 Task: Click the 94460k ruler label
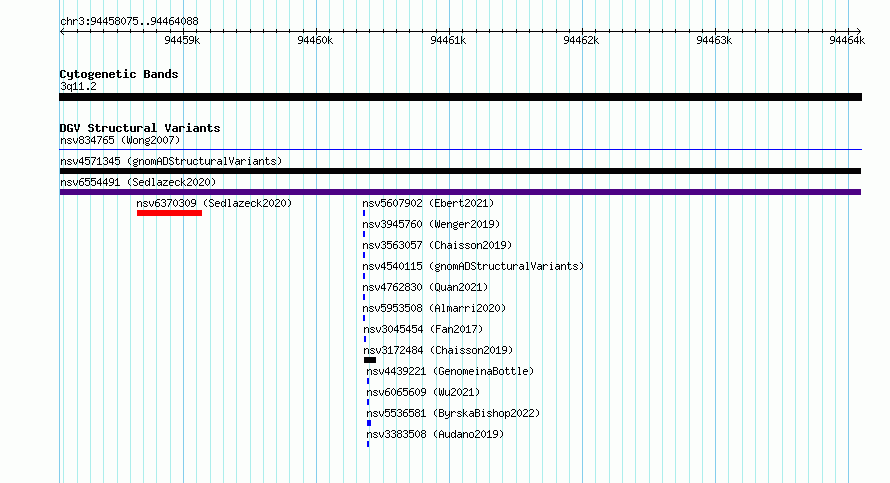pyautogui.click(x=315, y=40)
